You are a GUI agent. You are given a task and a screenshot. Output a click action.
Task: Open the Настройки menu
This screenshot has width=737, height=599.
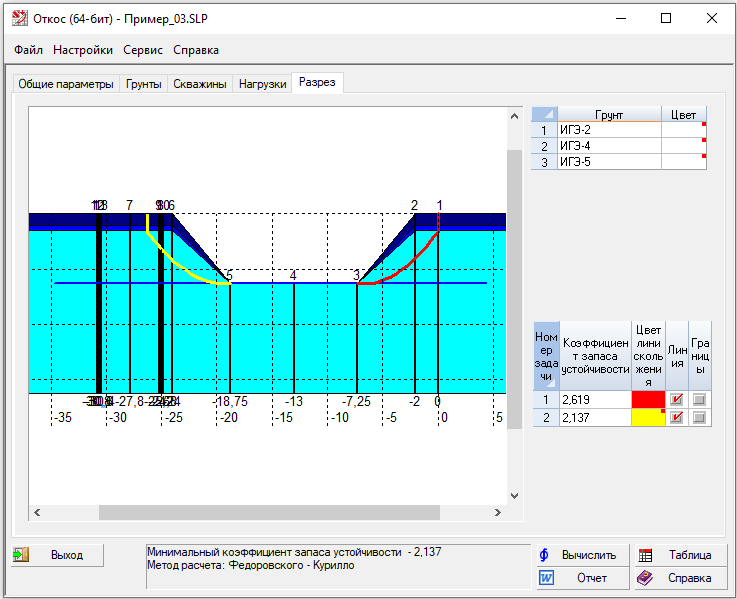click(x=83, y=50)
